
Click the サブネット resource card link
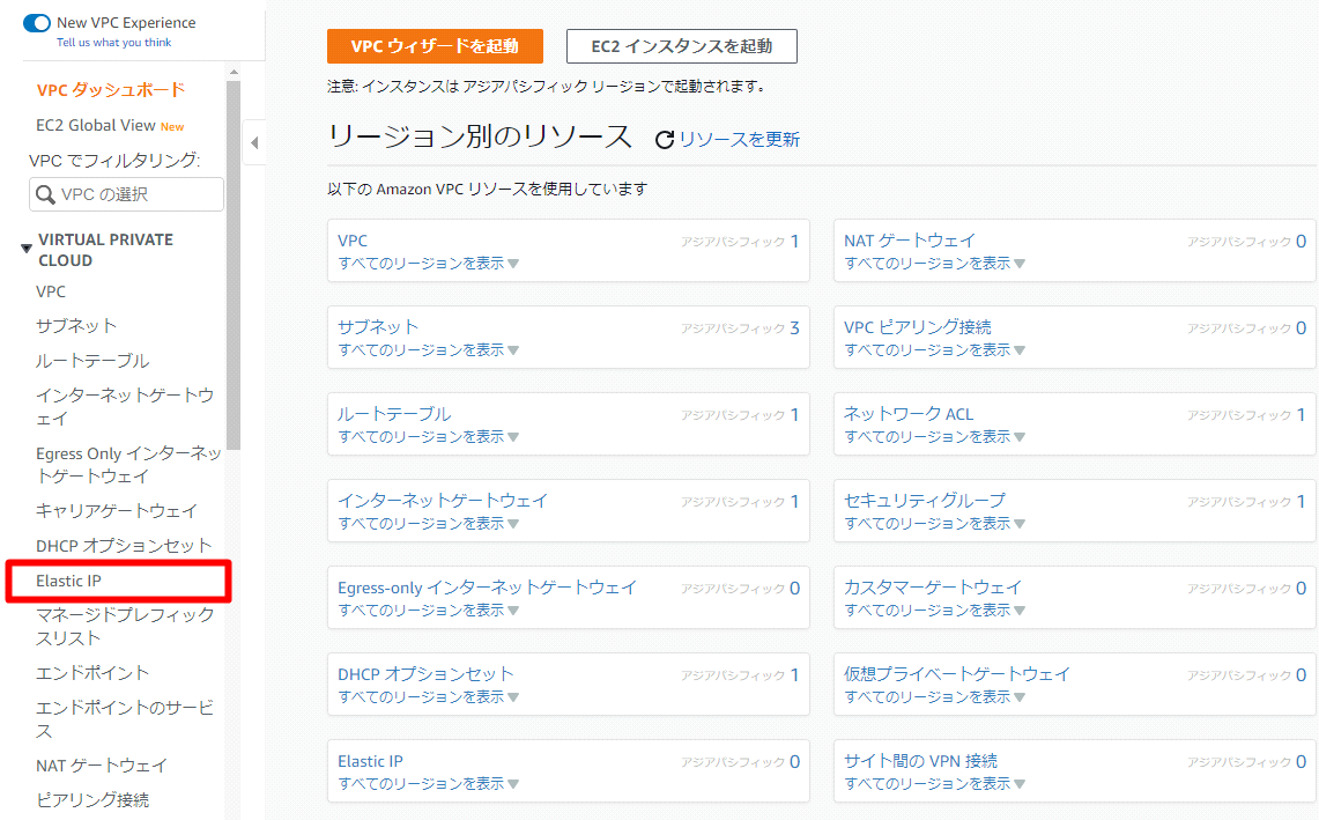tap(378, 327)
